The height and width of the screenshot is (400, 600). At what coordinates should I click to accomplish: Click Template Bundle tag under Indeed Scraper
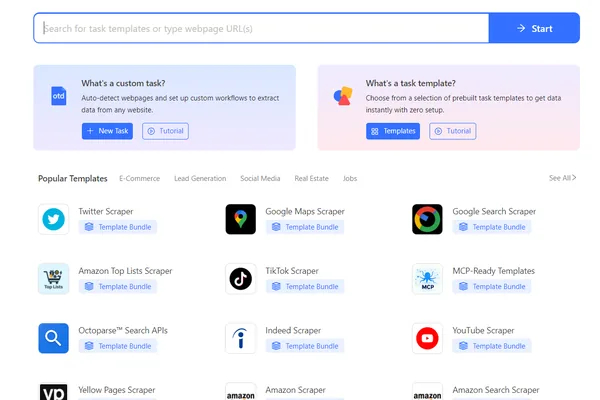point(305,346)
